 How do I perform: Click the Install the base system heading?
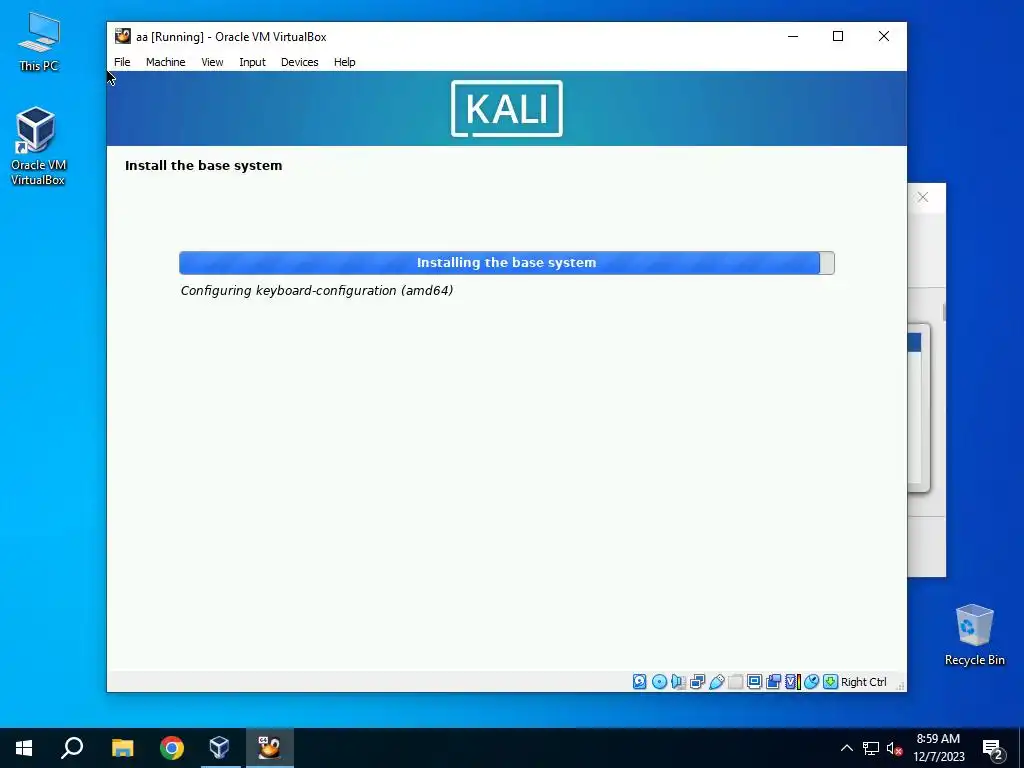[204, 165]
